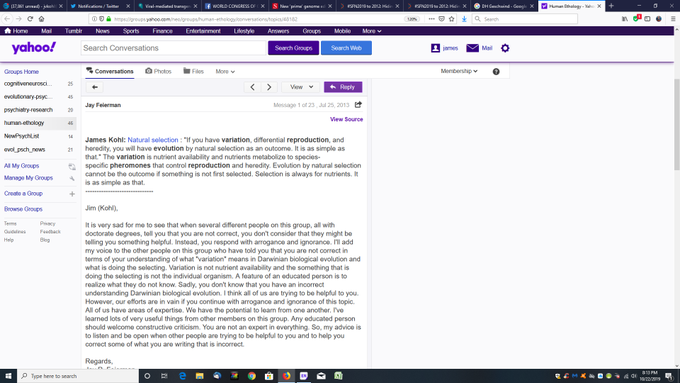Switch to the Notifications / Twitter tab

tap(100, 6)
